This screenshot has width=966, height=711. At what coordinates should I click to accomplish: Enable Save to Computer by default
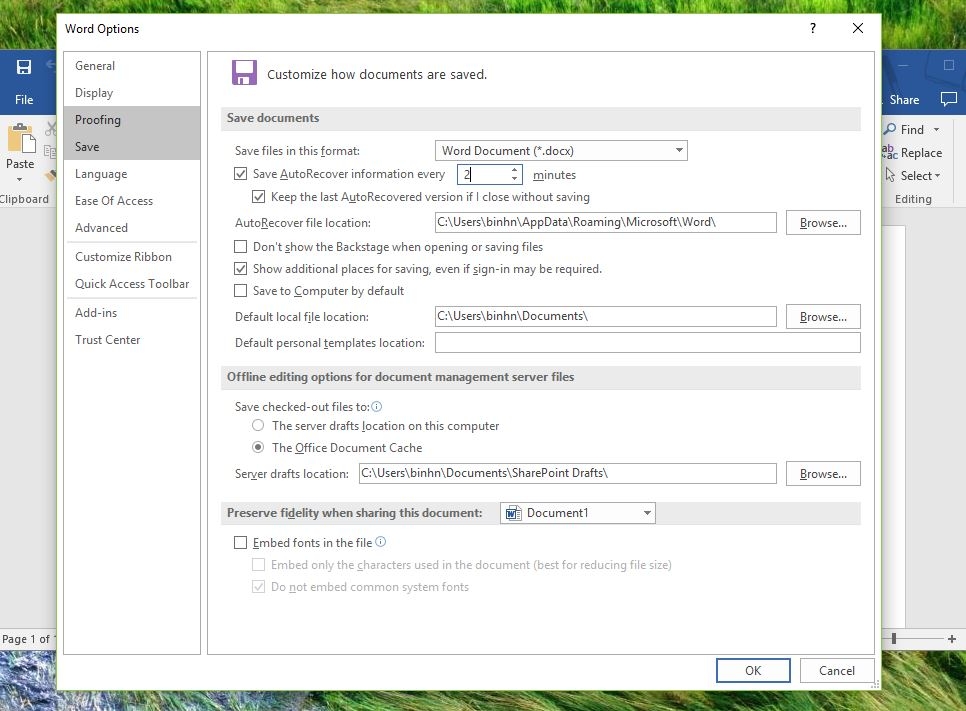coord(241,291)
